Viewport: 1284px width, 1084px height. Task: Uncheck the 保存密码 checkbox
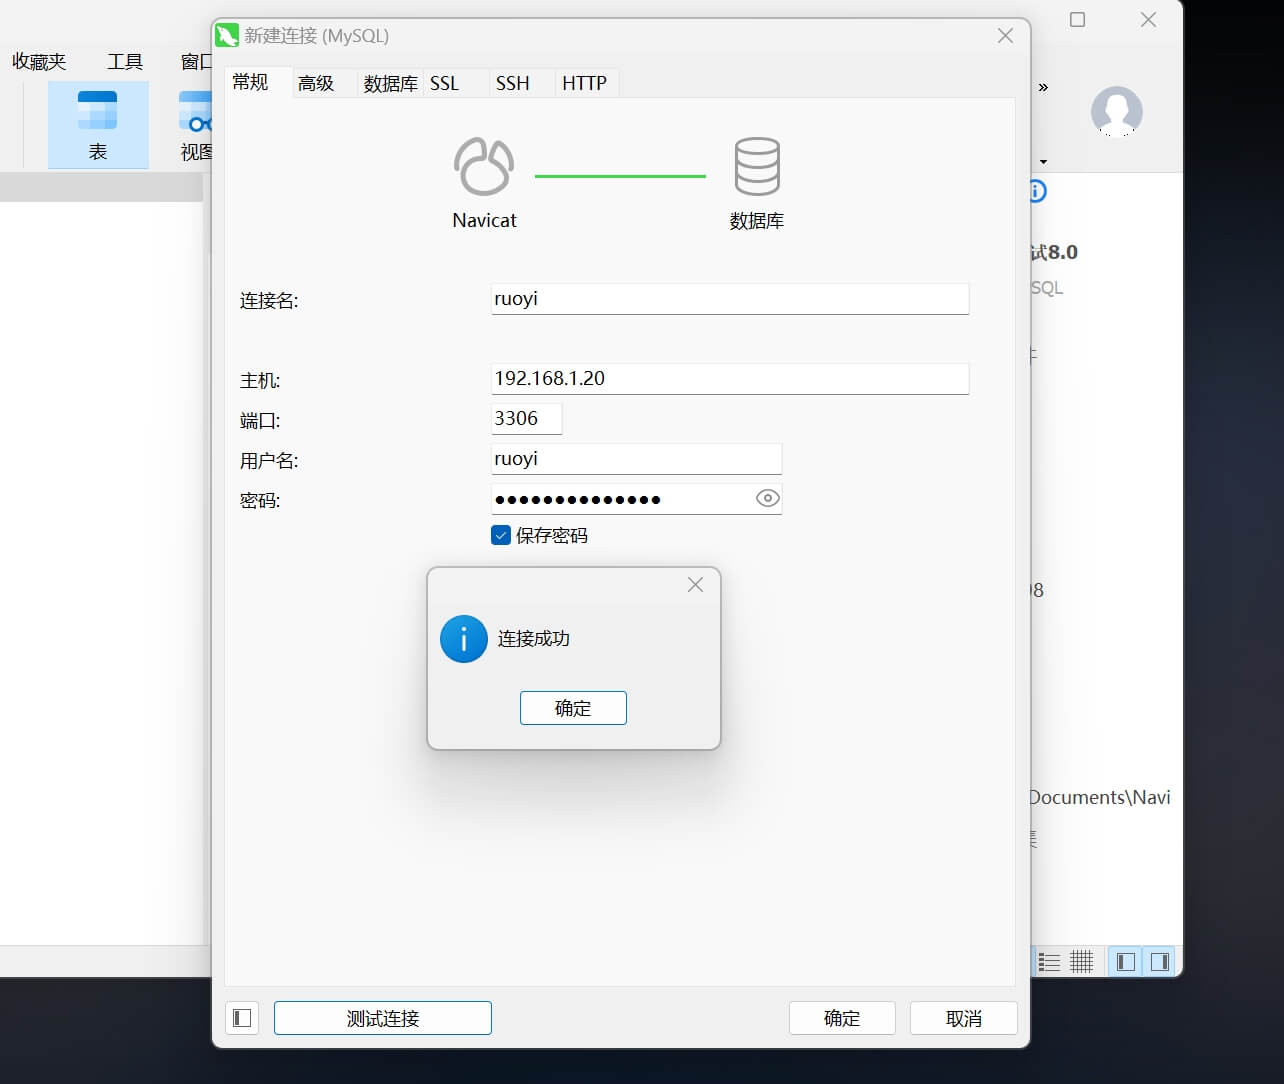[x=501, y=535]
